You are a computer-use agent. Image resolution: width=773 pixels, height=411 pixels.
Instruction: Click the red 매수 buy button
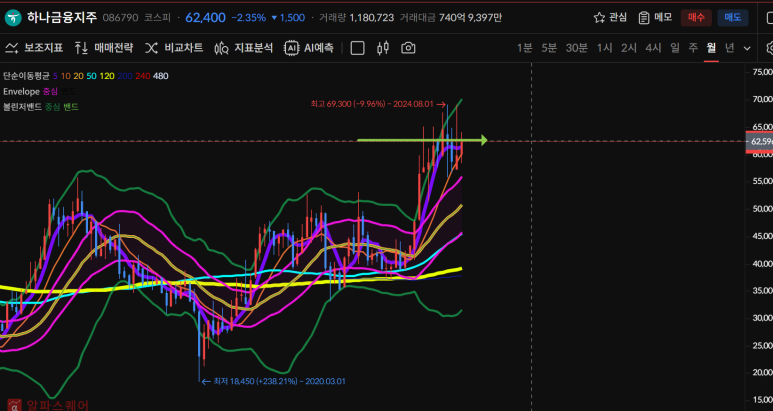coord(696,18)
